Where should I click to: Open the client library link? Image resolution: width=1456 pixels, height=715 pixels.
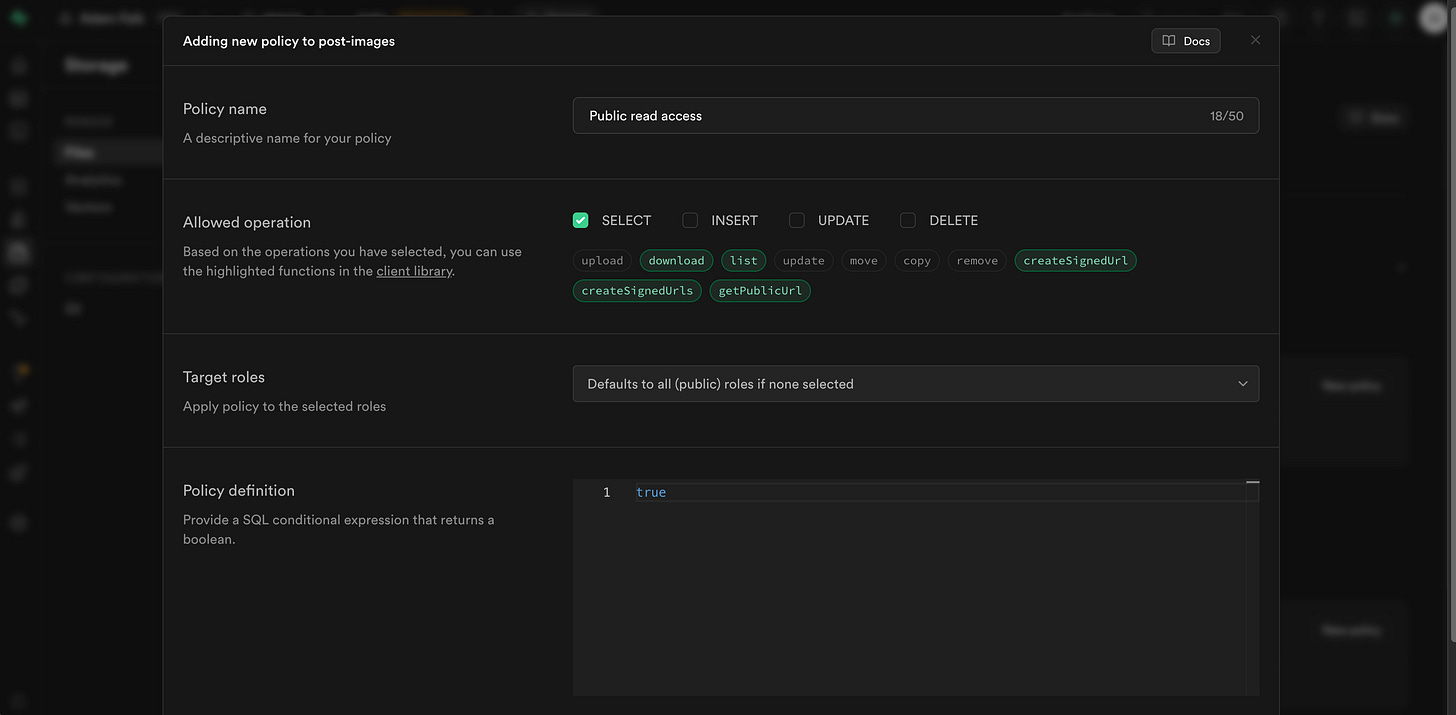coord(414,270)
